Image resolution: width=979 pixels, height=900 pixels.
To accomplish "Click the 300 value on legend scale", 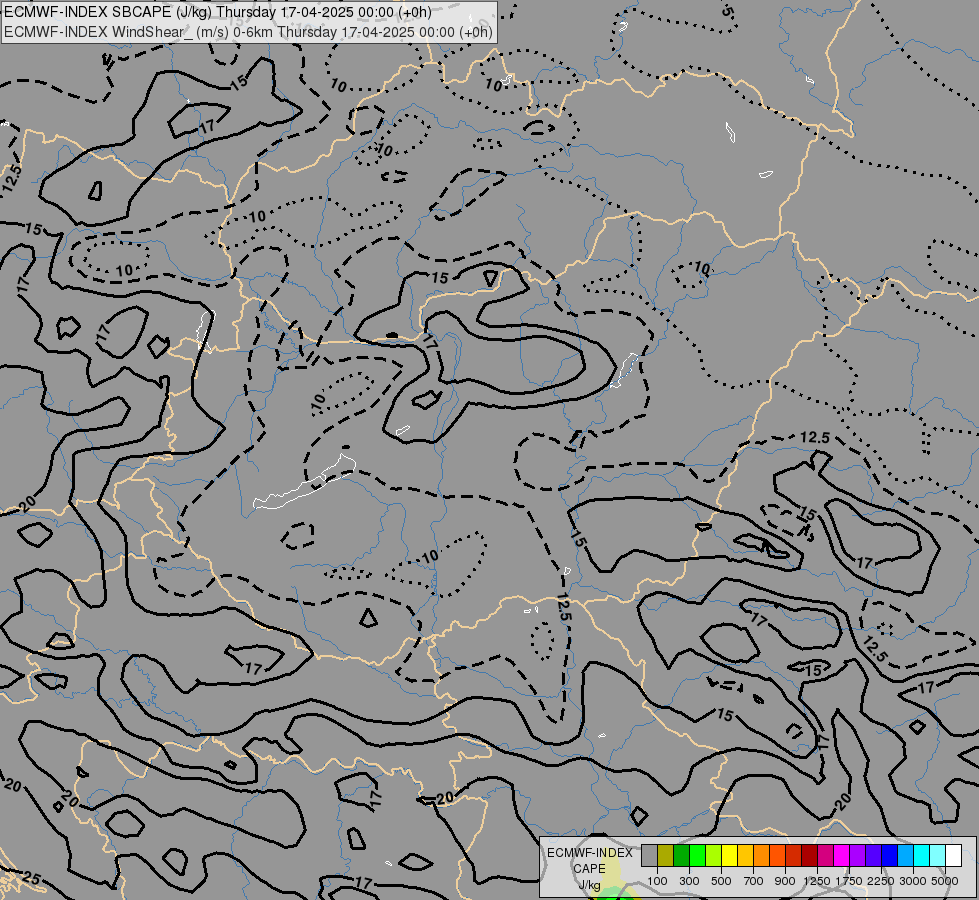I will tap(689, 881).
